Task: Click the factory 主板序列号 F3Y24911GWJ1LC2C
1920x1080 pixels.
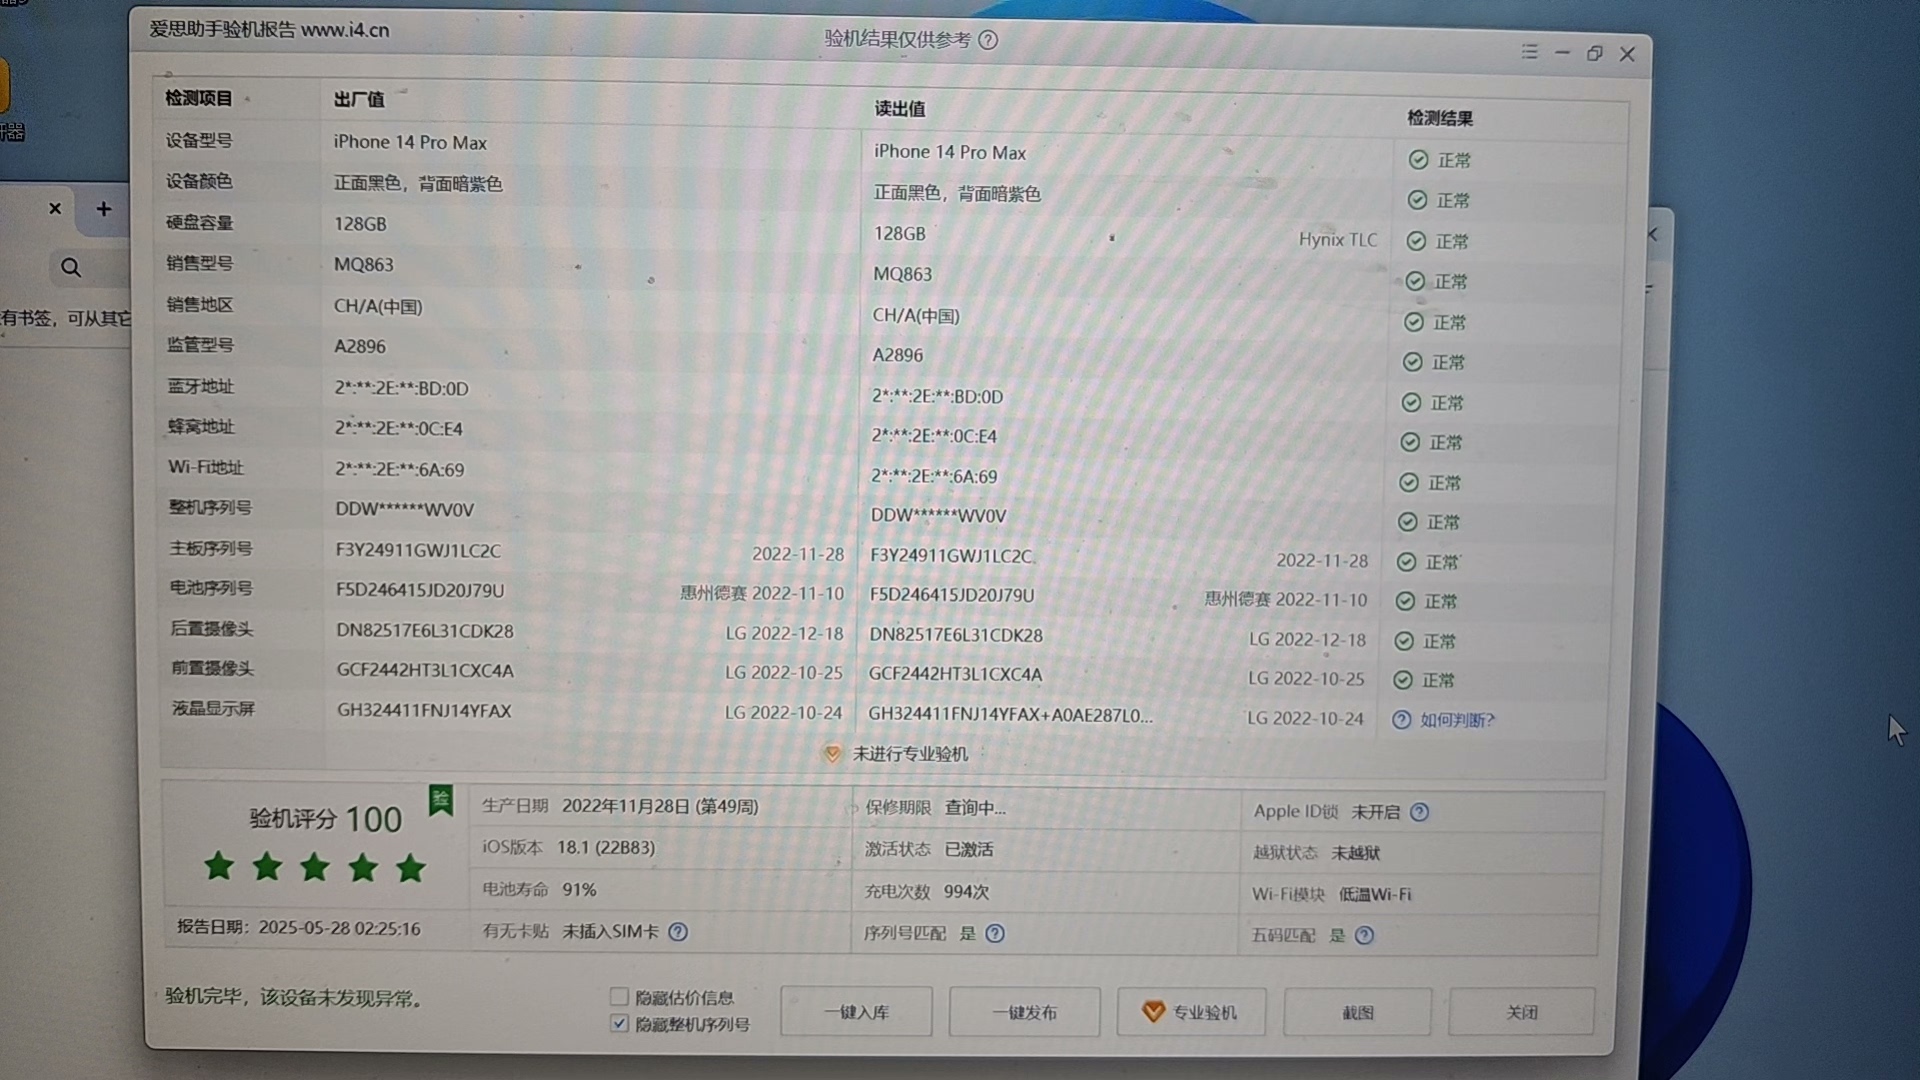Action: (x=418, y=550)
